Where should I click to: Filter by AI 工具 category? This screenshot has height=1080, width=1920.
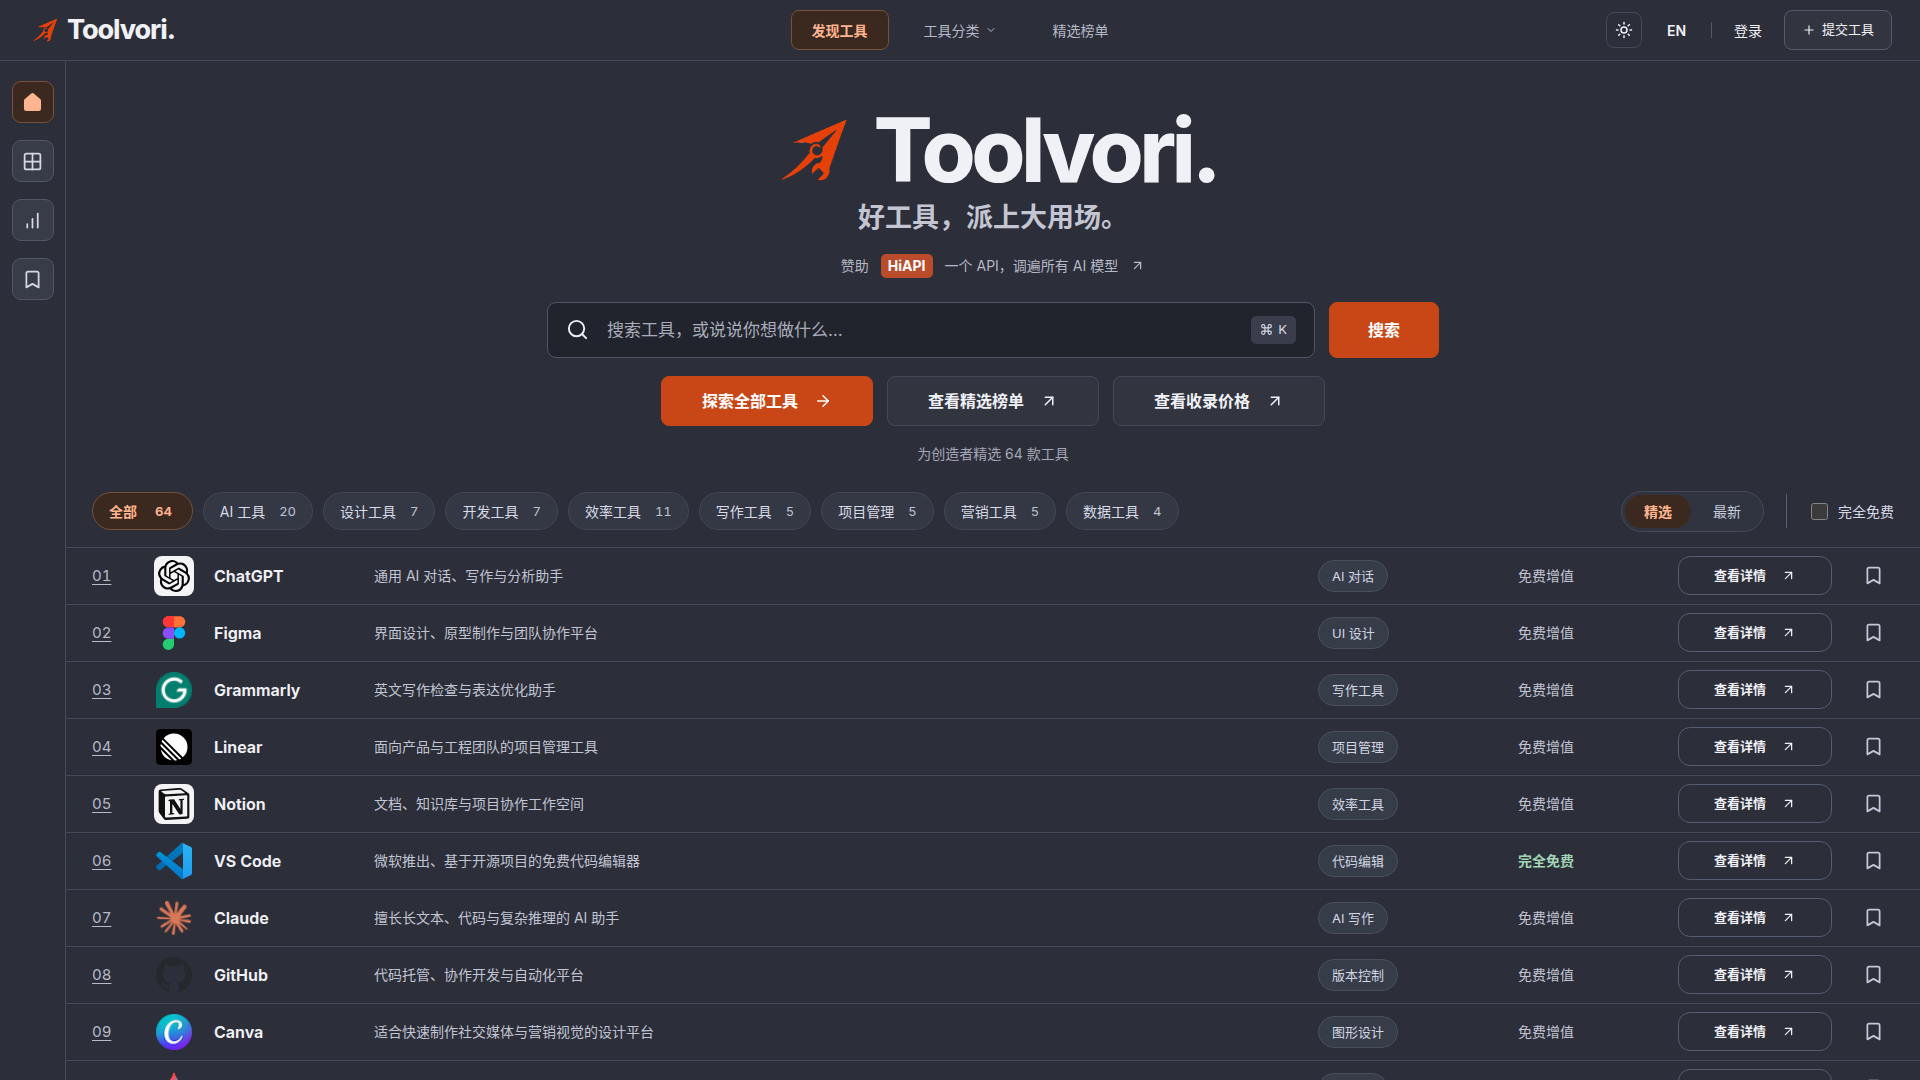click(258, 512)
